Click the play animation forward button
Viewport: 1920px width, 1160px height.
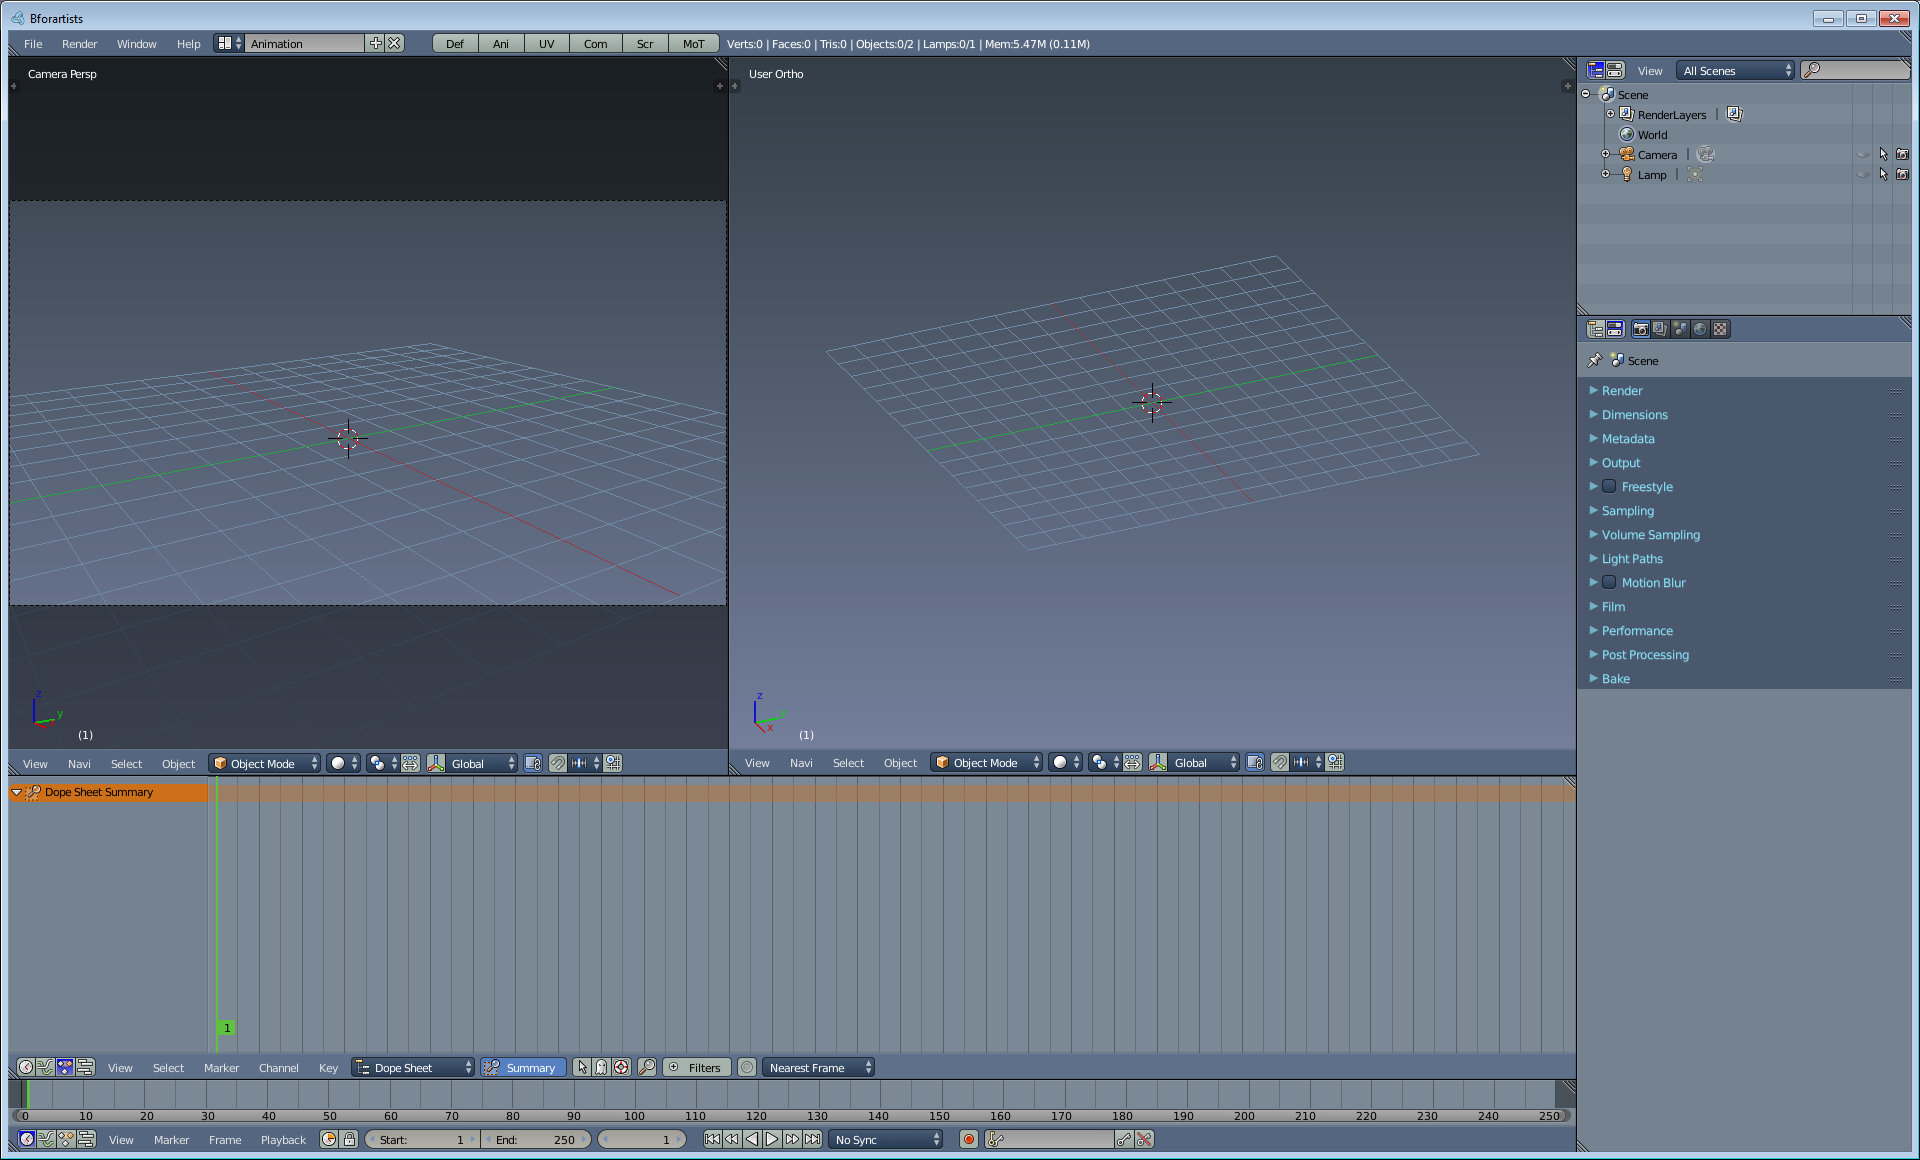click(772, 1139)
